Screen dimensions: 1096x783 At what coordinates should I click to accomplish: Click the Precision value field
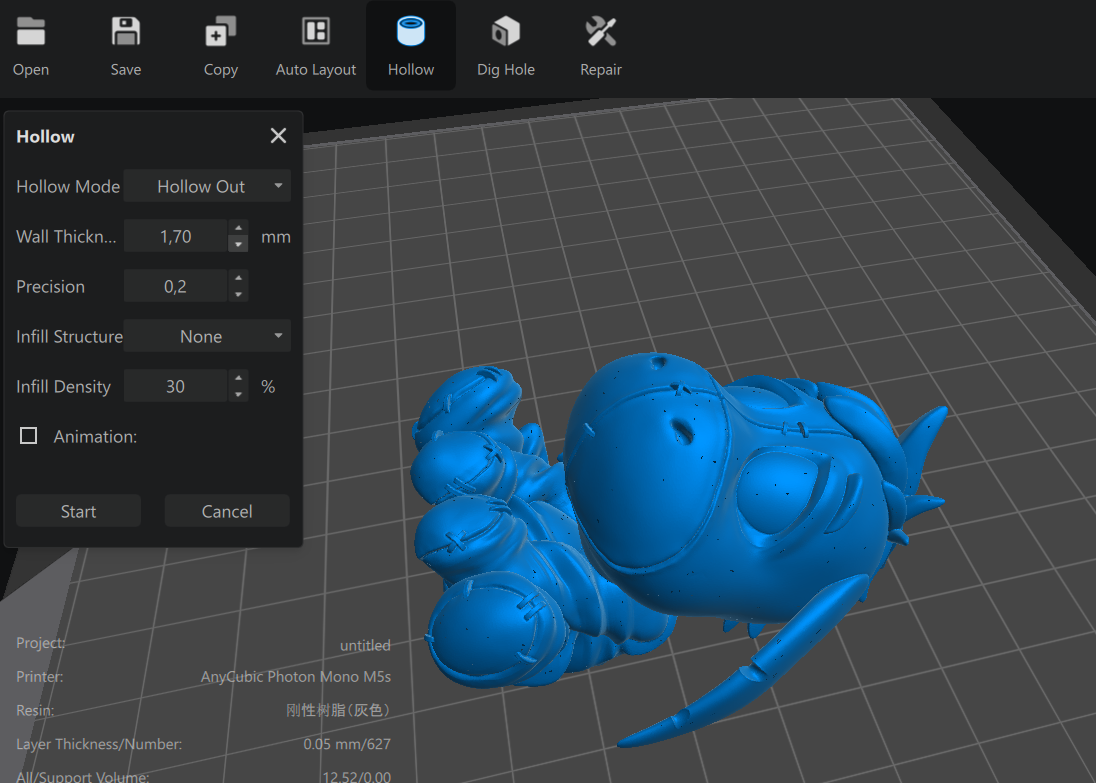click(x=175, y=287)
